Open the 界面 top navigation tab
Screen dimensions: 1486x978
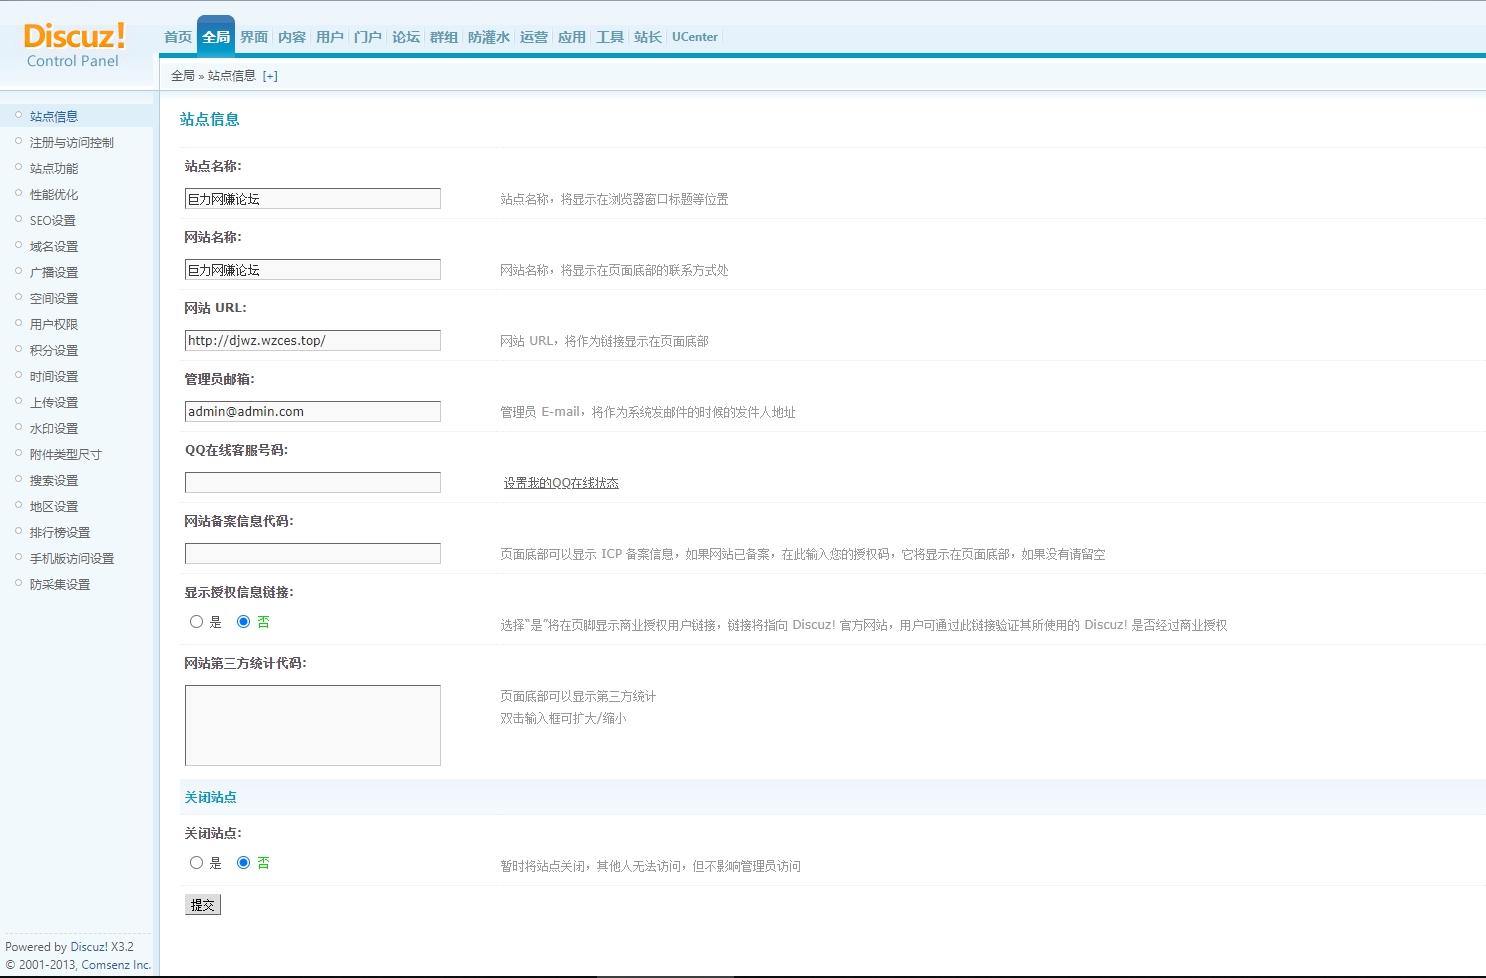point(254,37)
